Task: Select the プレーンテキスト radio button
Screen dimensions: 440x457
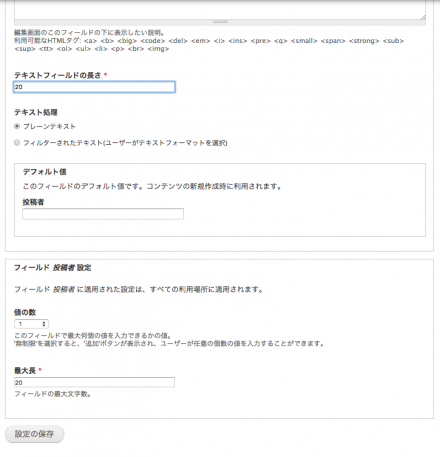Action: pos(17,126)
